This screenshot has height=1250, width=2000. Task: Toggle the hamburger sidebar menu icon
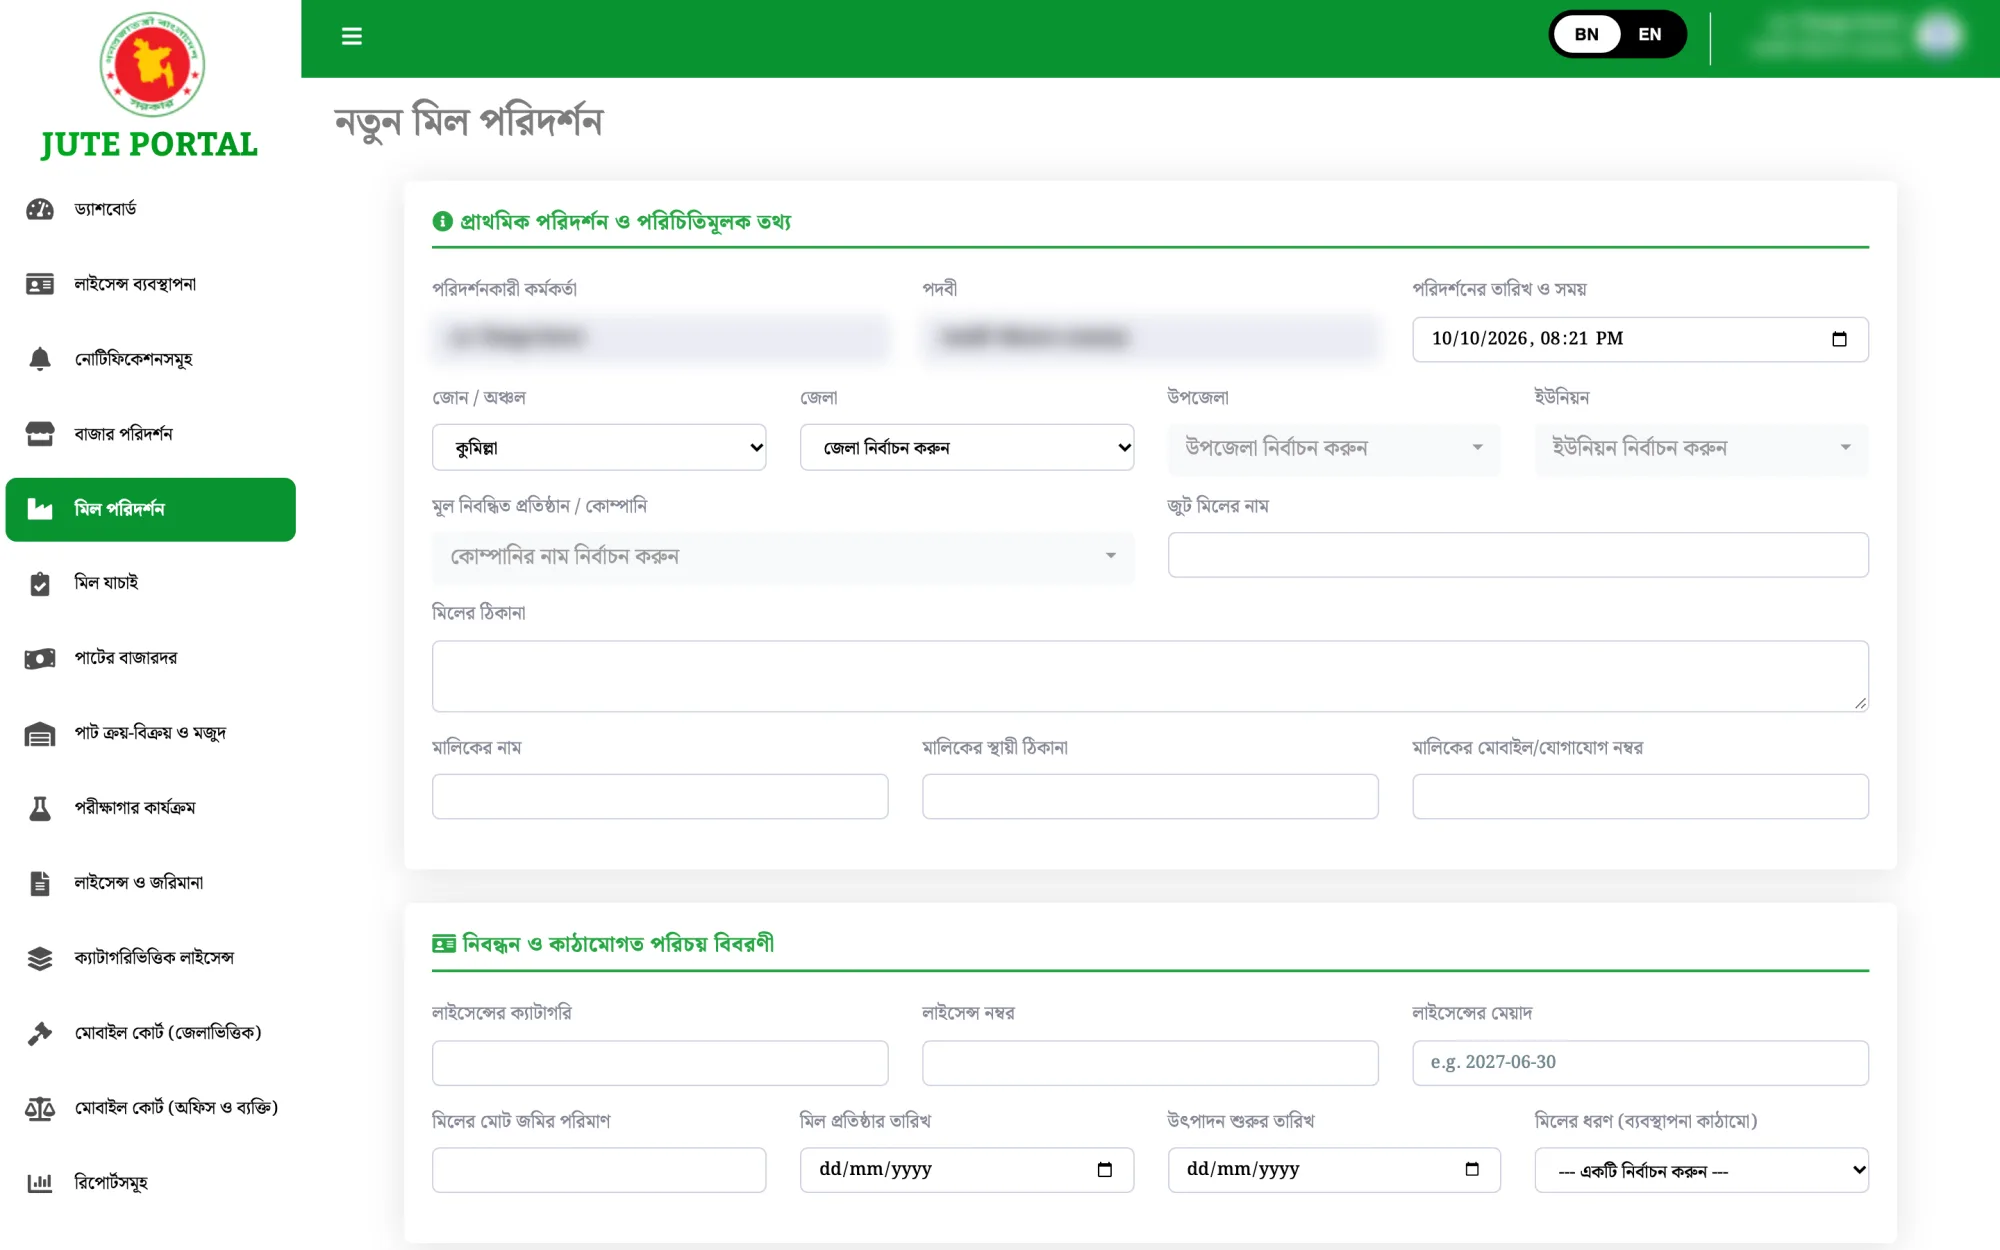[351, 36]
